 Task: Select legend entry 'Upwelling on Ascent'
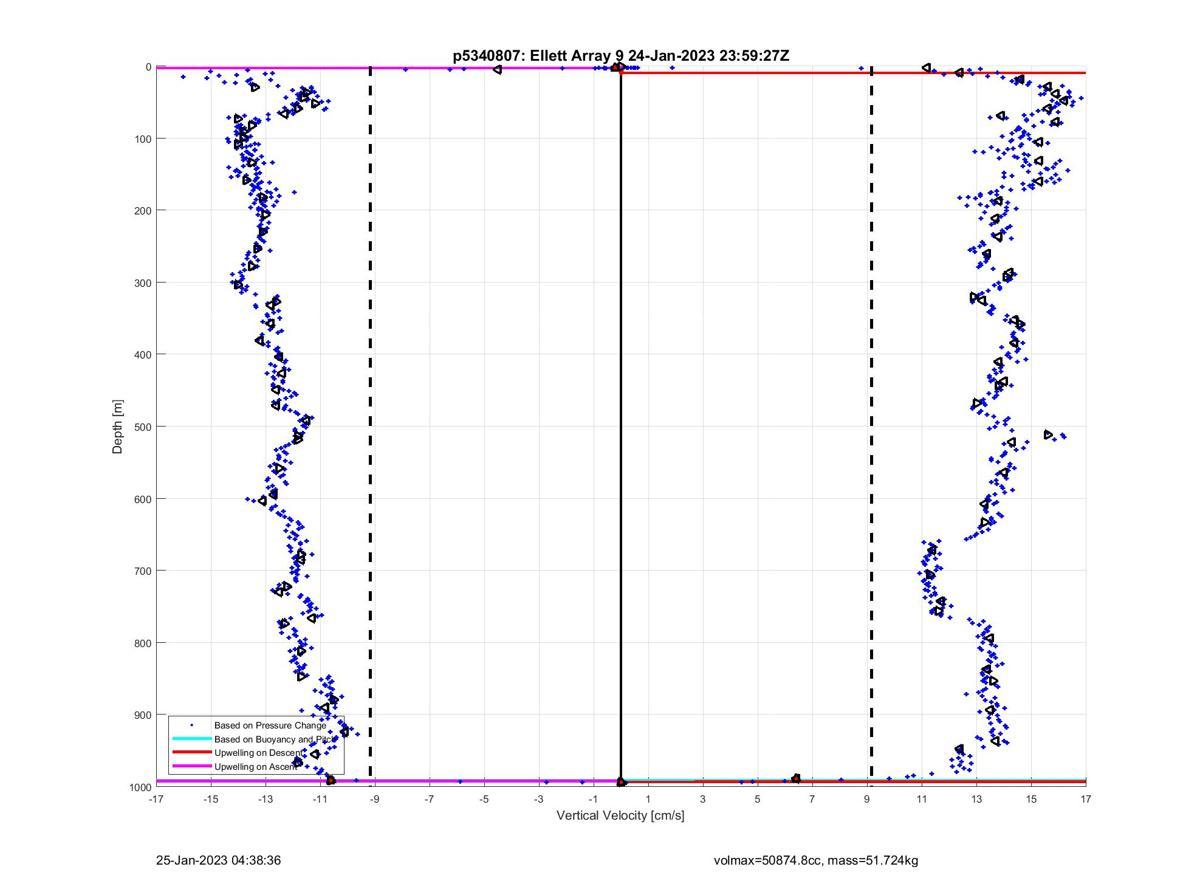pyautogui.click(x=256, y=766)
